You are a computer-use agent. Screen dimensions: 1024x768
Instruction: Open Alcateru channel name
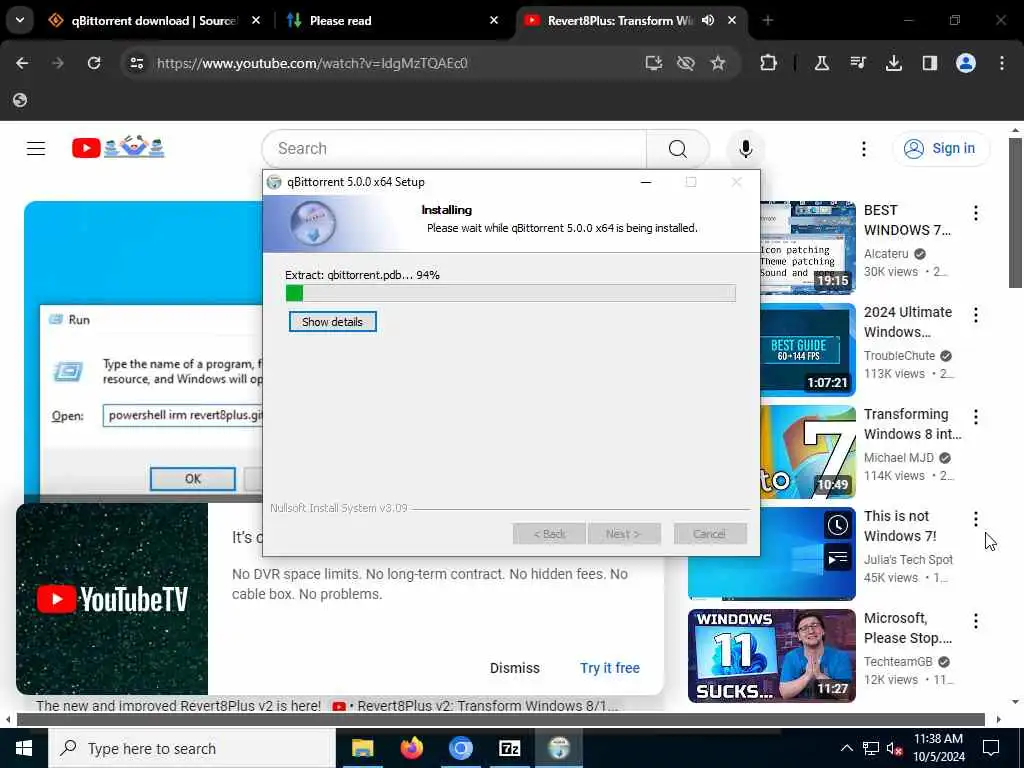coord(886,254)
